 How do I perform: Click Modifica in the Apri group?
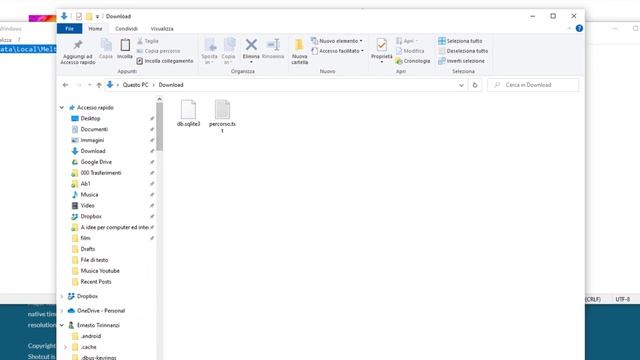point(410,51)
